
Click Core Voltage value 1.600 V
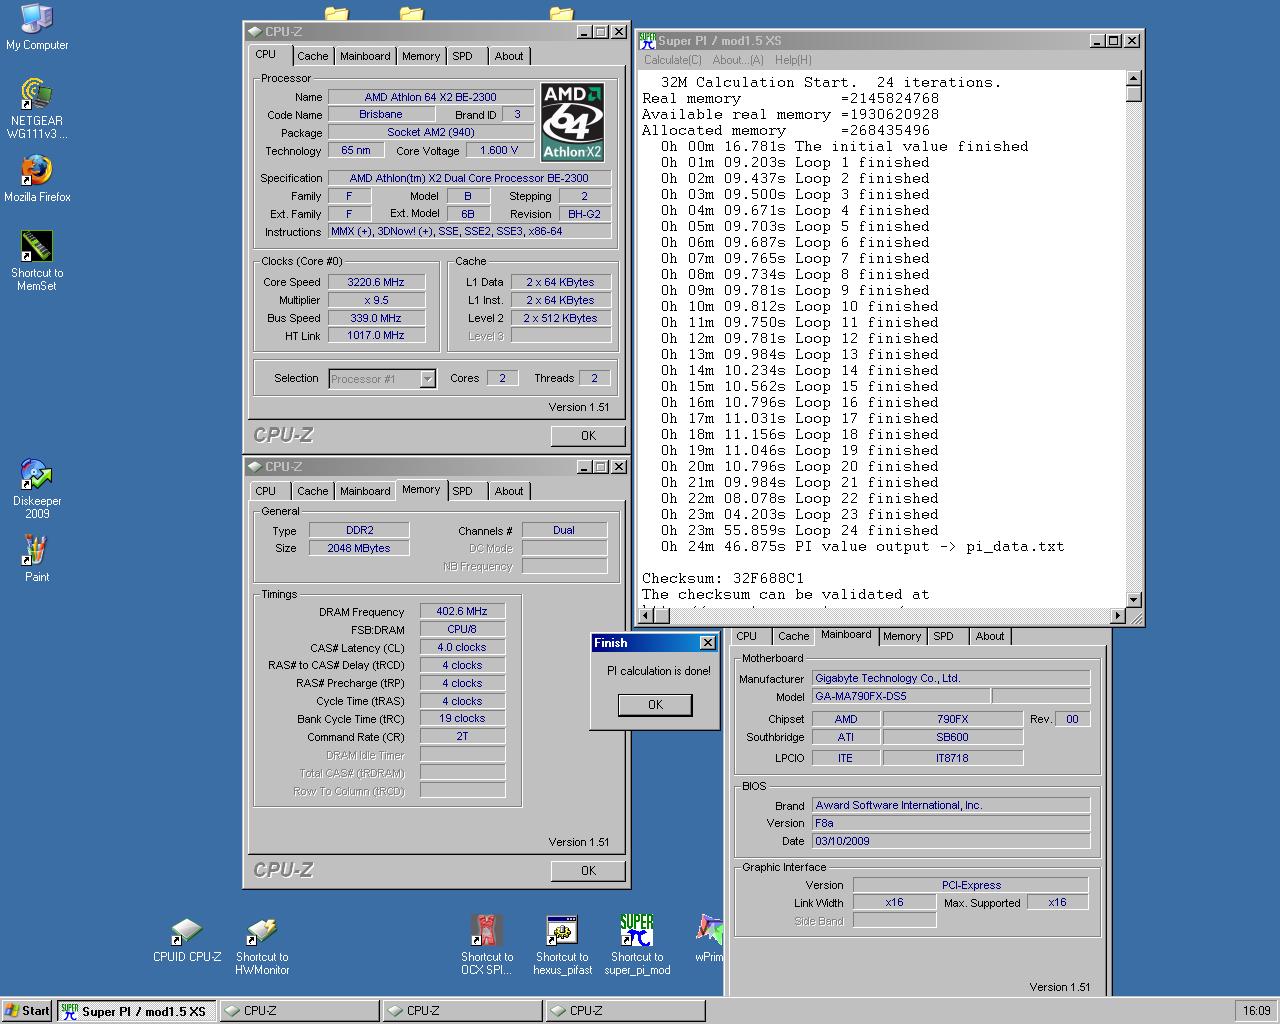[500, 151]
